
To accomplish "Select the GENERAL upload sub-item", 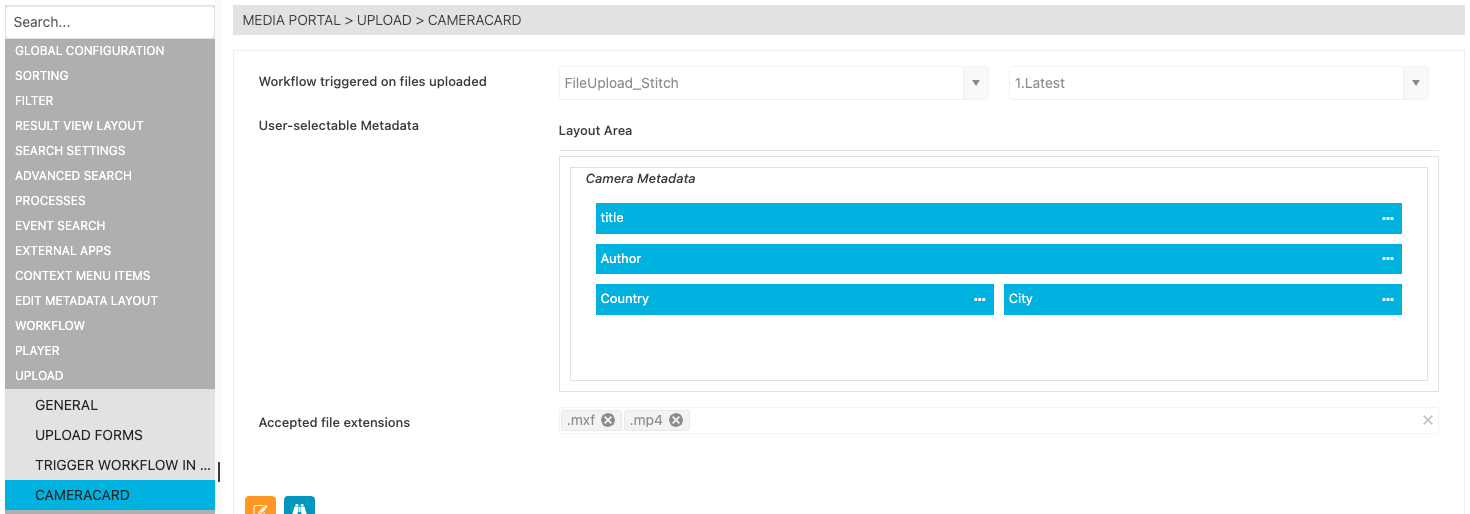I will coord(67,405).
